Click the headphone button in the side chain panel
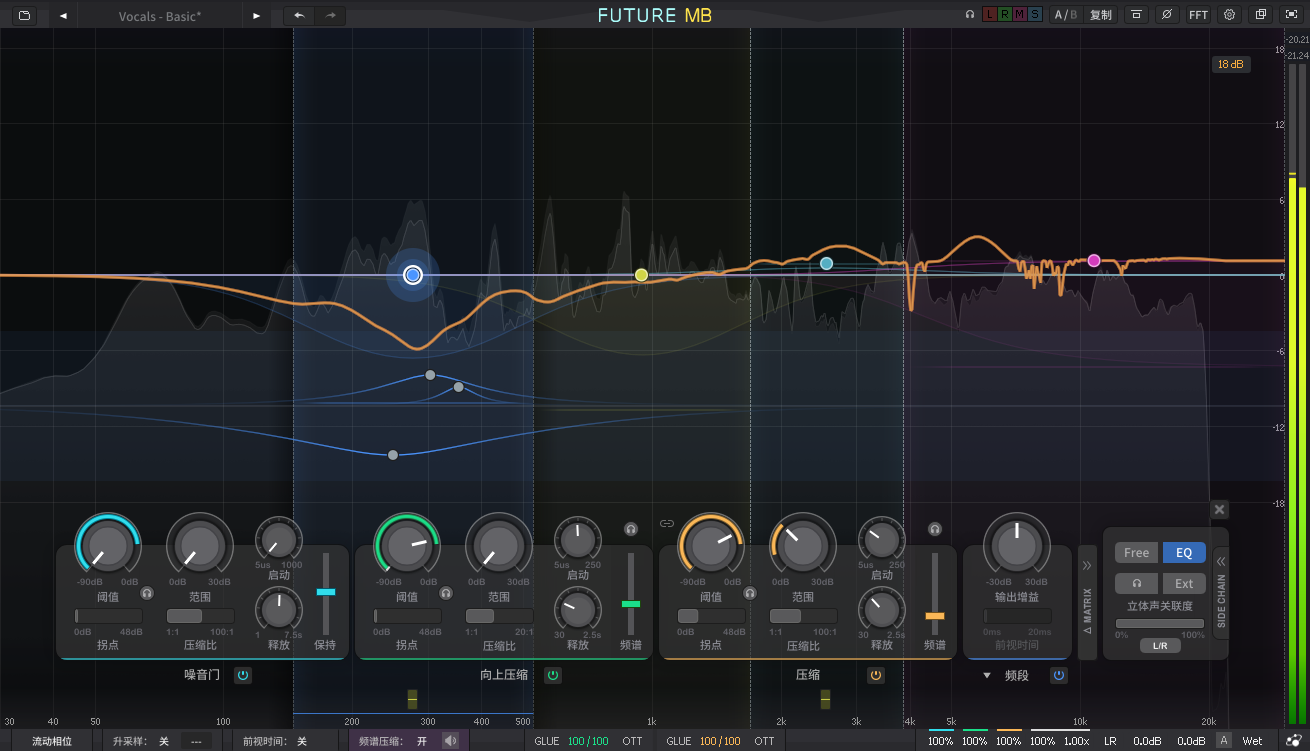Viewport: 1310px width, 751px height. pos(1136,584)
